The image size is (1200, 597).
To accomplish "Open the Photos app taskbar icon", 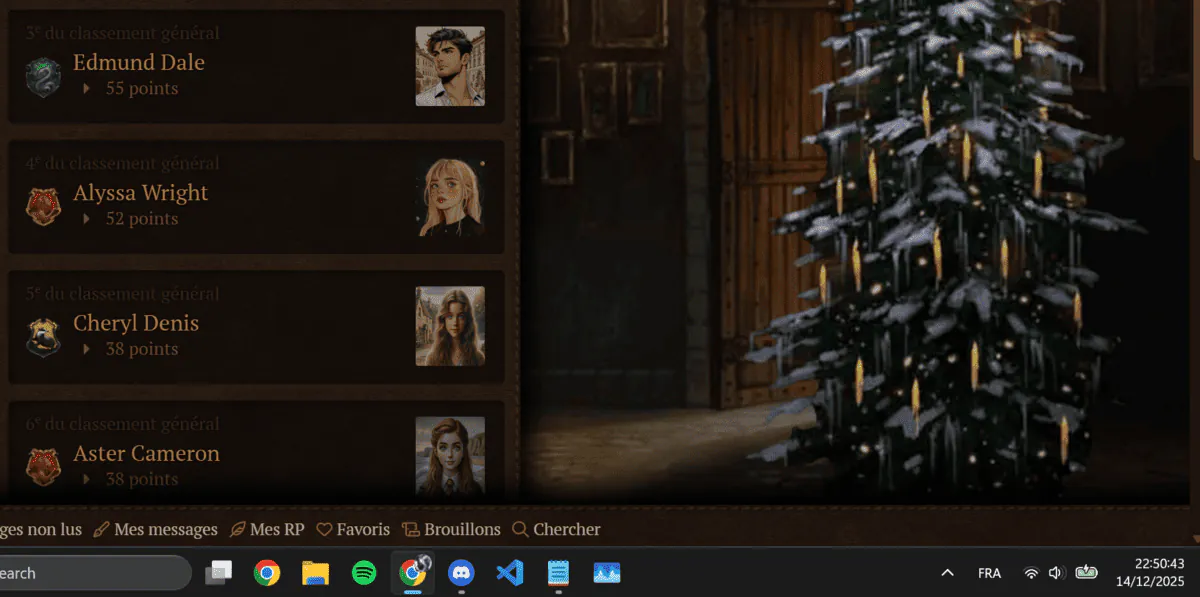I will (x=607, y=573).
